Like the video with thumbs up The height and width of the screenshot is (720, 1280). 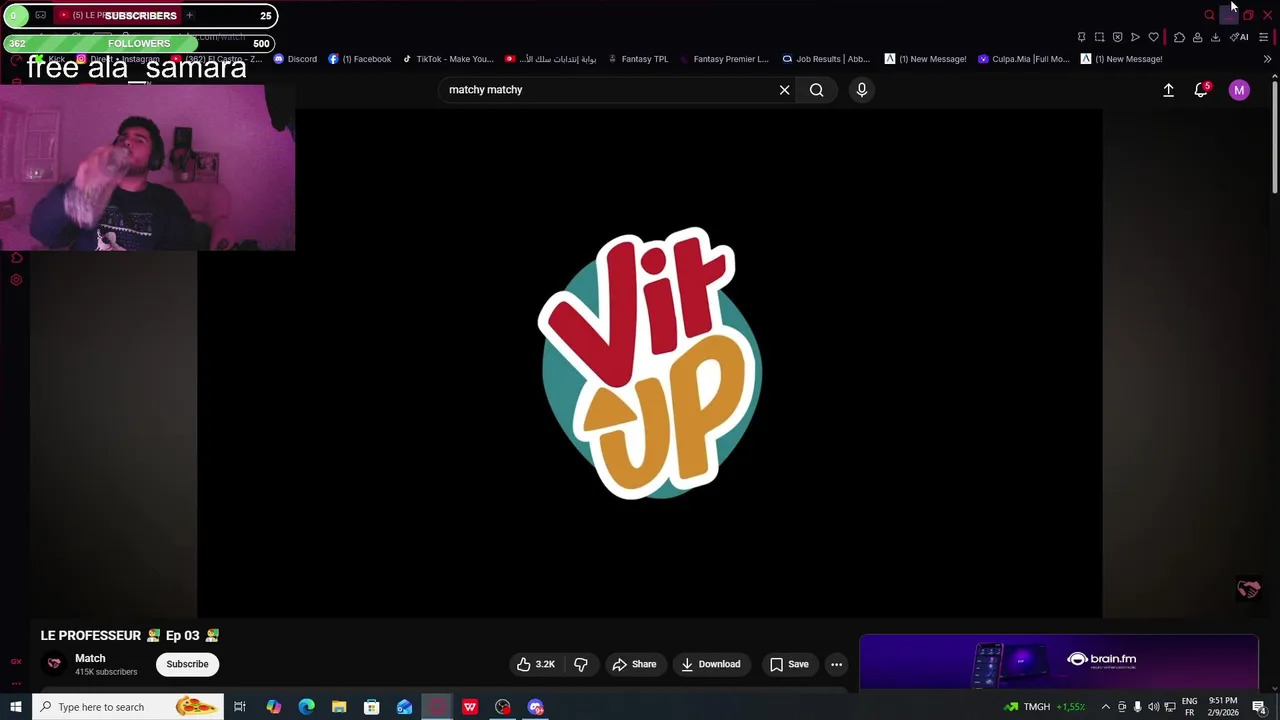pyautogui.click(x=535, y=664)
